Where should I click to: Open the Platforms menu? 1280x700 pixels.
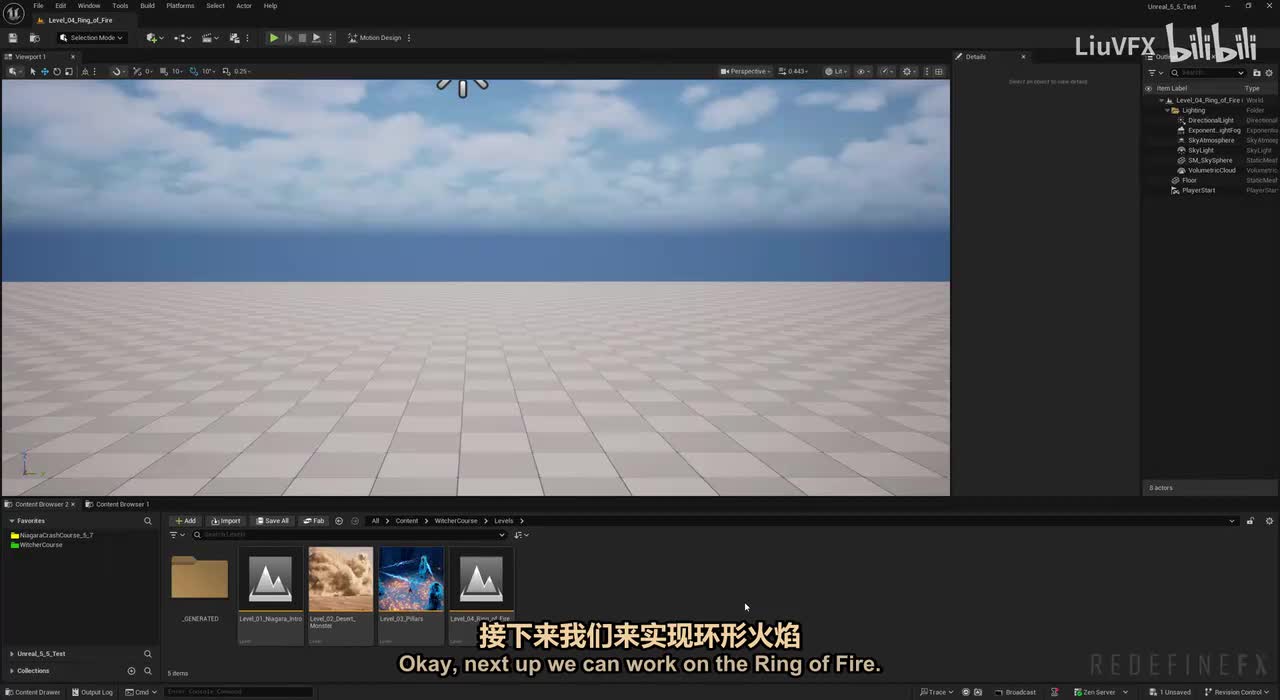180,6
